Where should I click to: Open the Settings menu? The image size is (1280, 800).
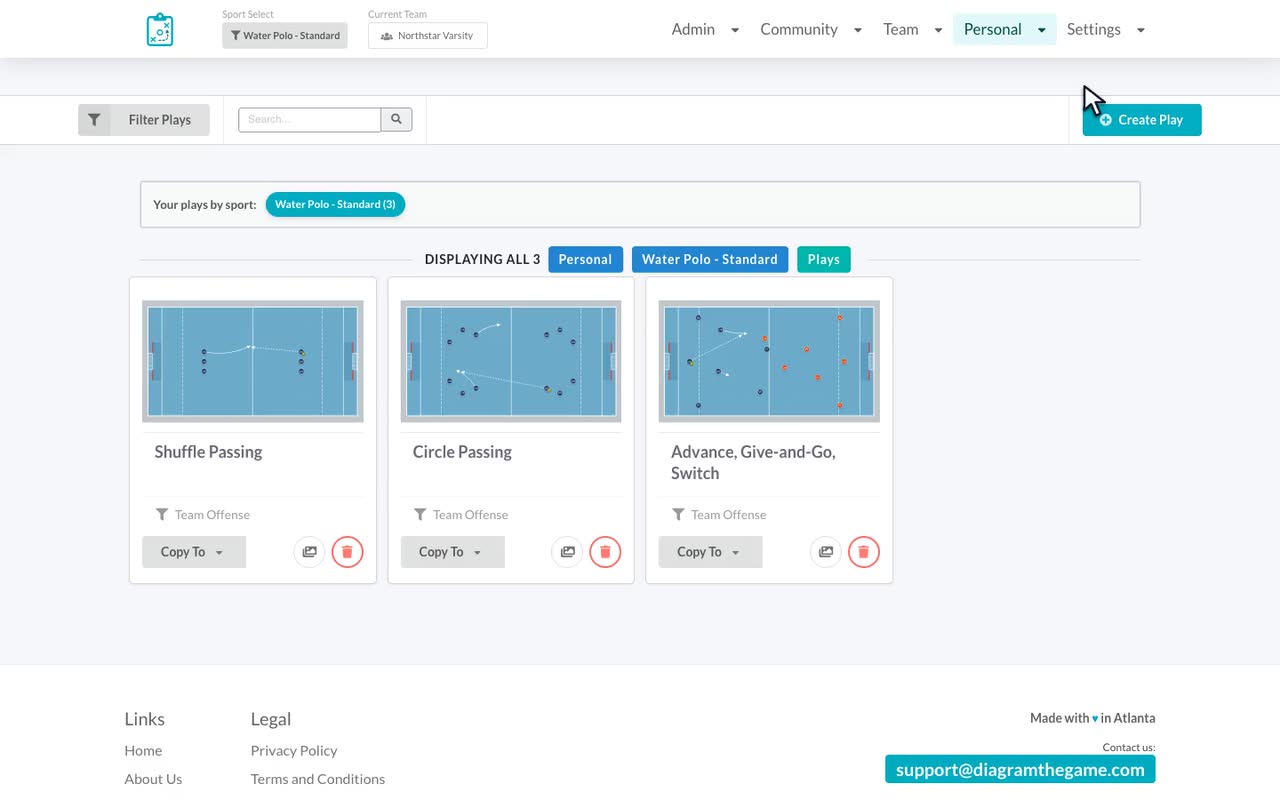coord(1106,29)
